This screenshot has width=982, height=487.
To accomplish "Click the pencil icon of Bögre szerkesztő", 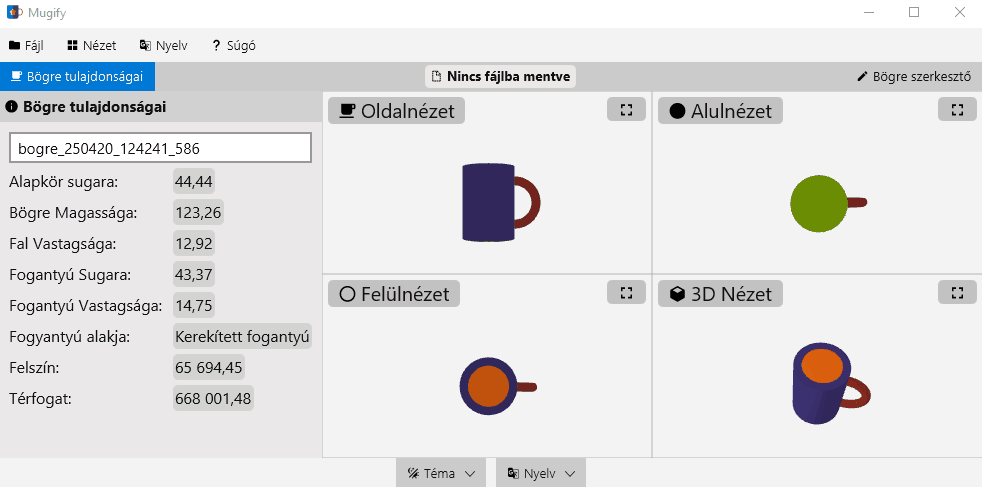I will coord(863,76).
